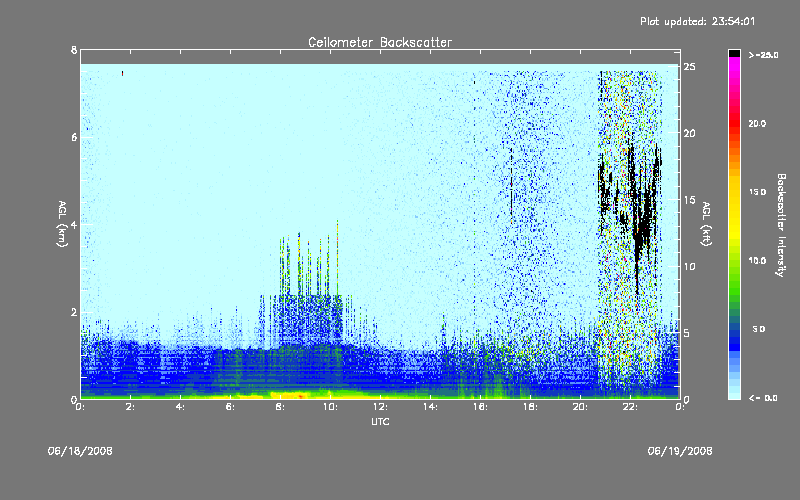This screenshot has height=500, width=800.
Task: Click the ">-25.0" colorbar maximum label
Action: coord(763,55)
